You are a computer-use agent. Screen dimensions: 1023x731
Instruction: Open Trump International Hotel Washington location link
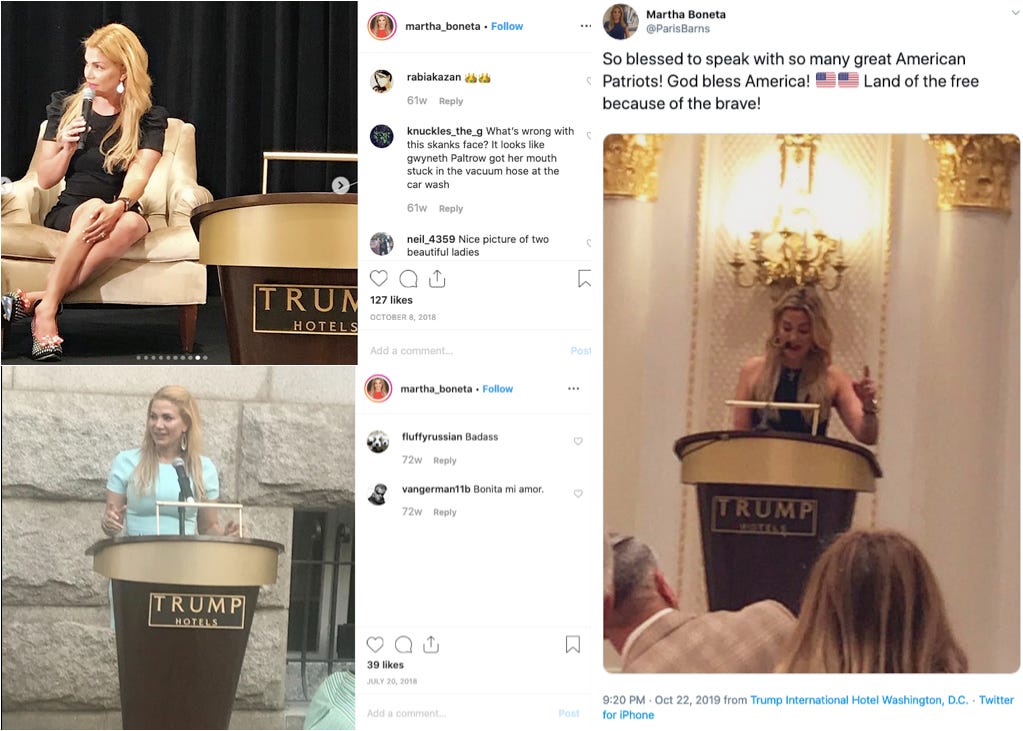[x=859, y=700]
